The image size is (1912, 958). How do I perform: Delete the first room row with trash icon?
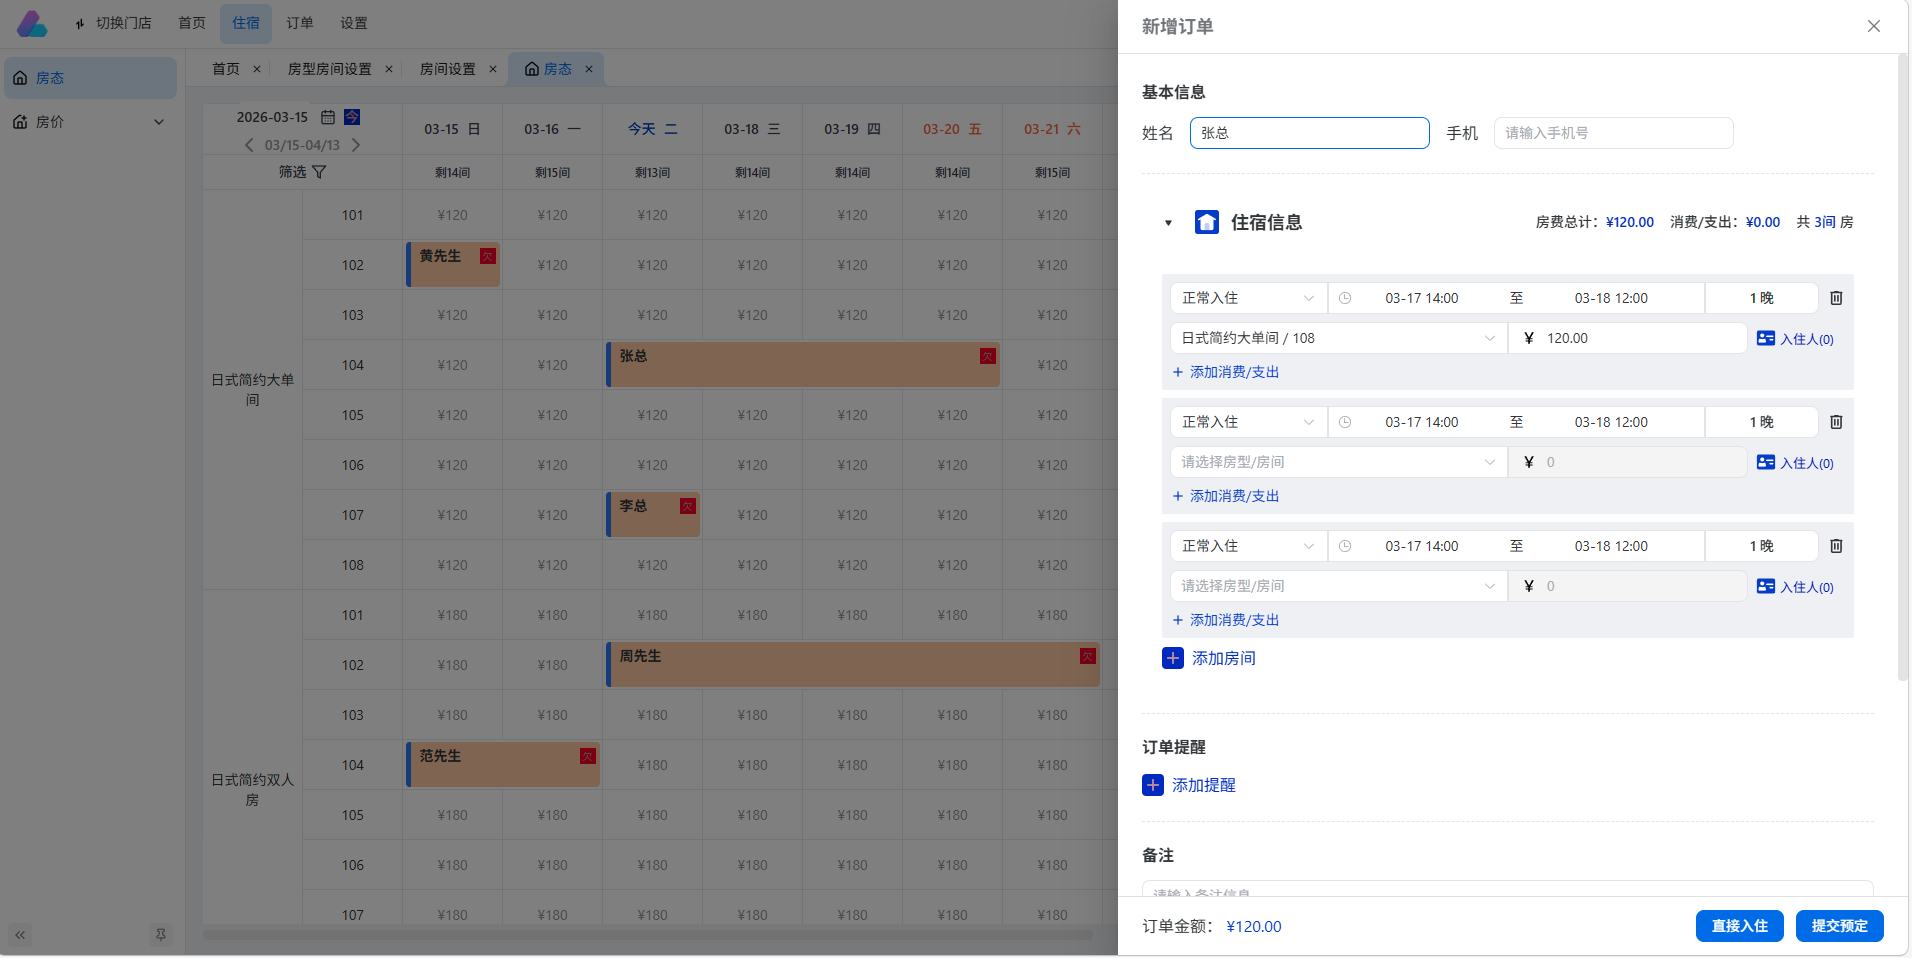click(x=1836, y=297)
